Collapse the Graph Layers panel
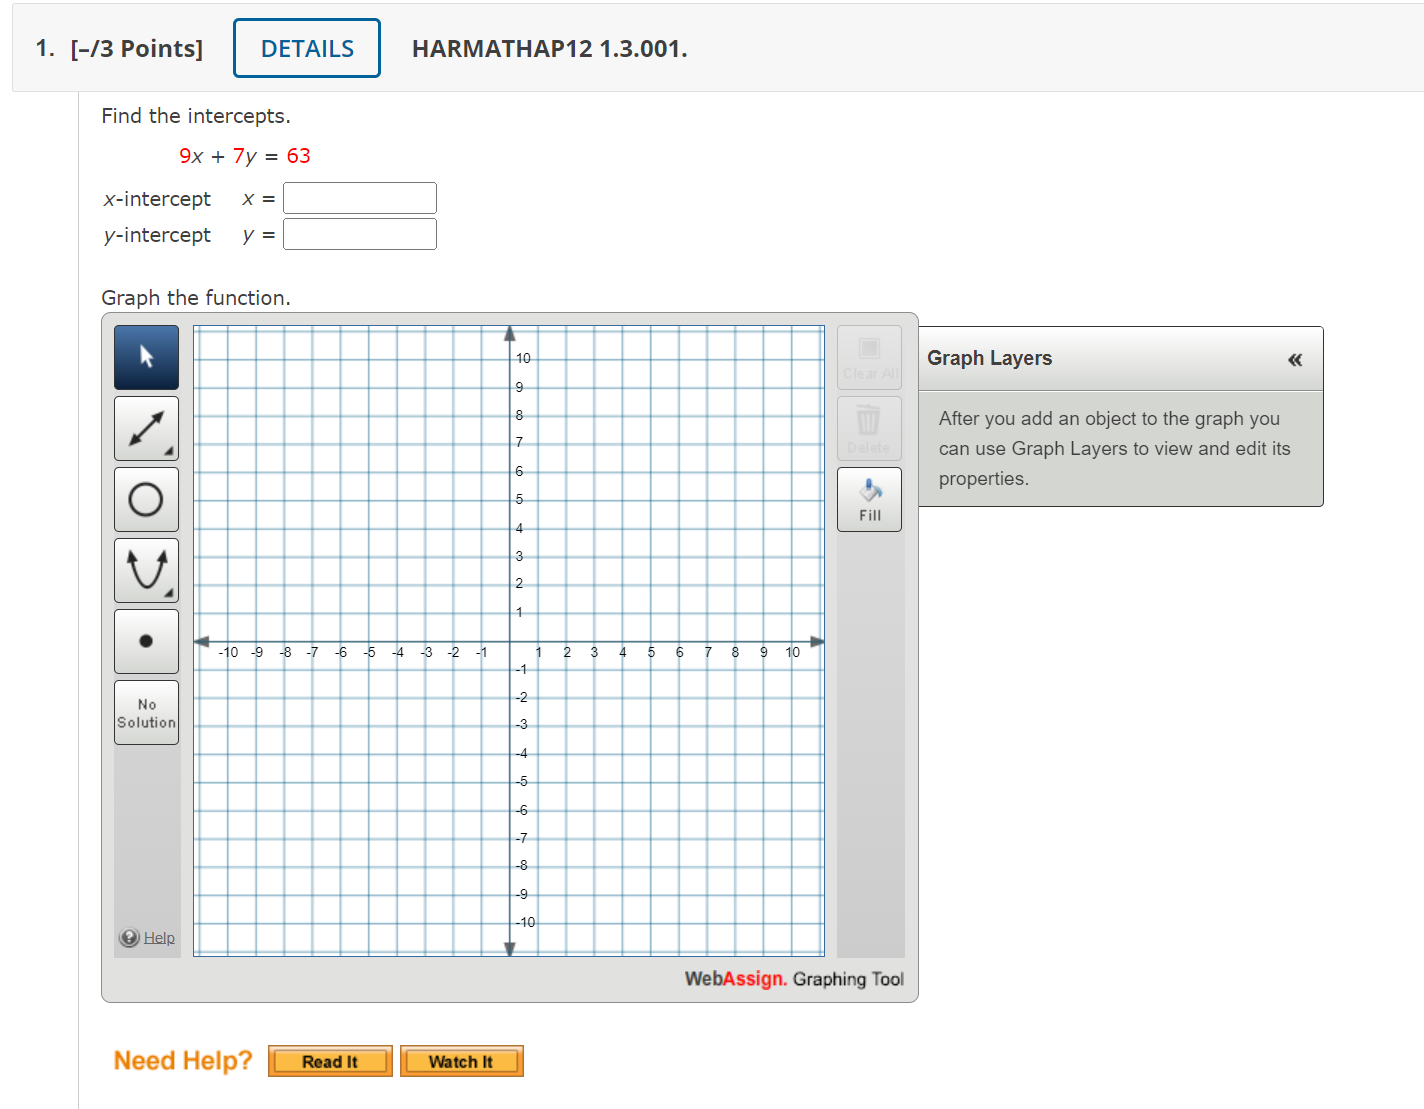The image size is (1424, 1109). coord(1295,358)
